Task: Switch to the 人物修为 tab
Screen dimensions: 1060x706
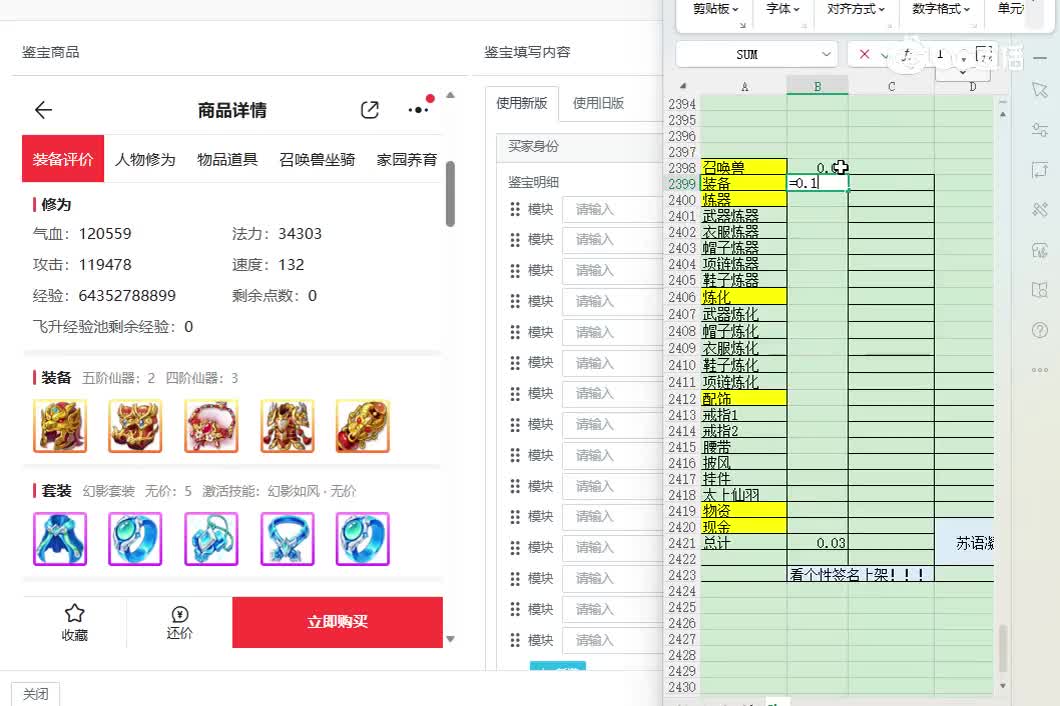Action: 145,159
